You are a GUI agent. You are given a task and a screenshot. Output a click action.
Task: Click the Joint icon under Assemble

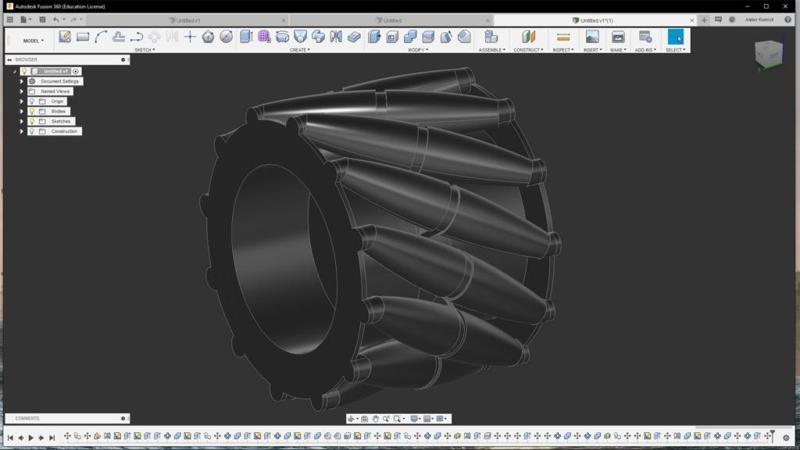click(490, 37)
